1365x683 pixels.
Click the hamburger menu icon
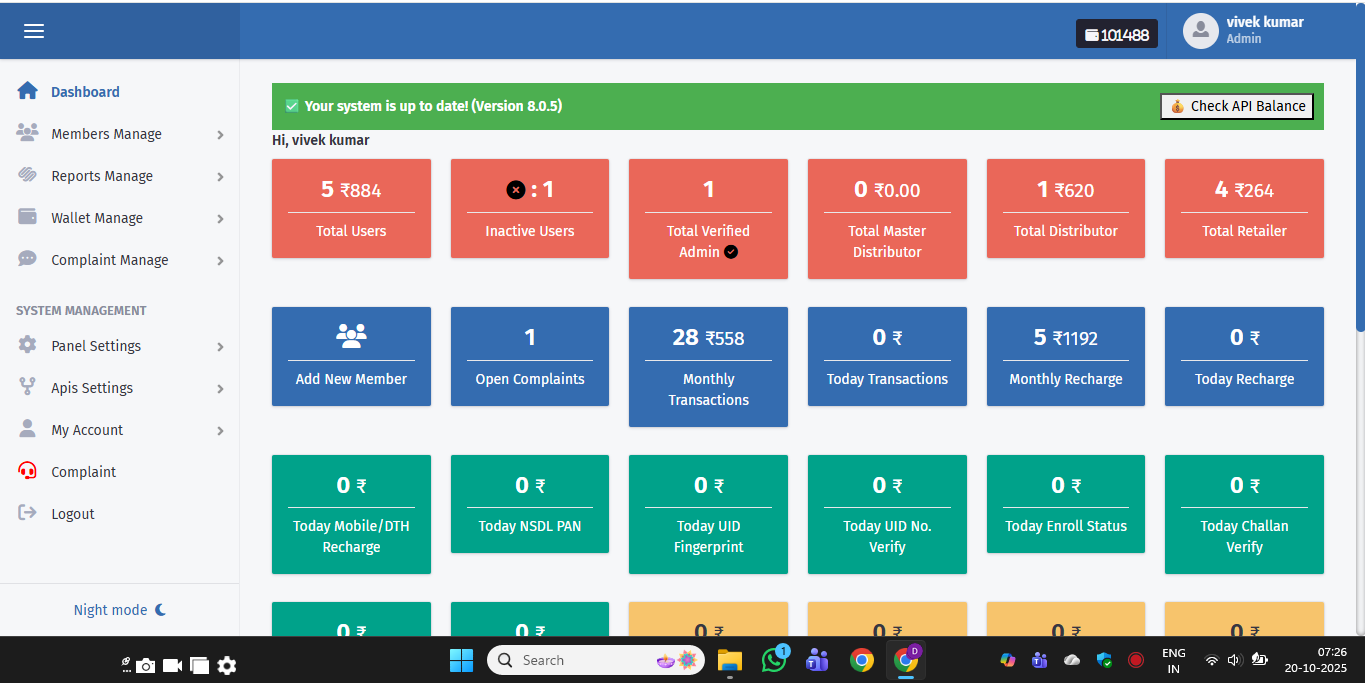(x=34, y=31)
